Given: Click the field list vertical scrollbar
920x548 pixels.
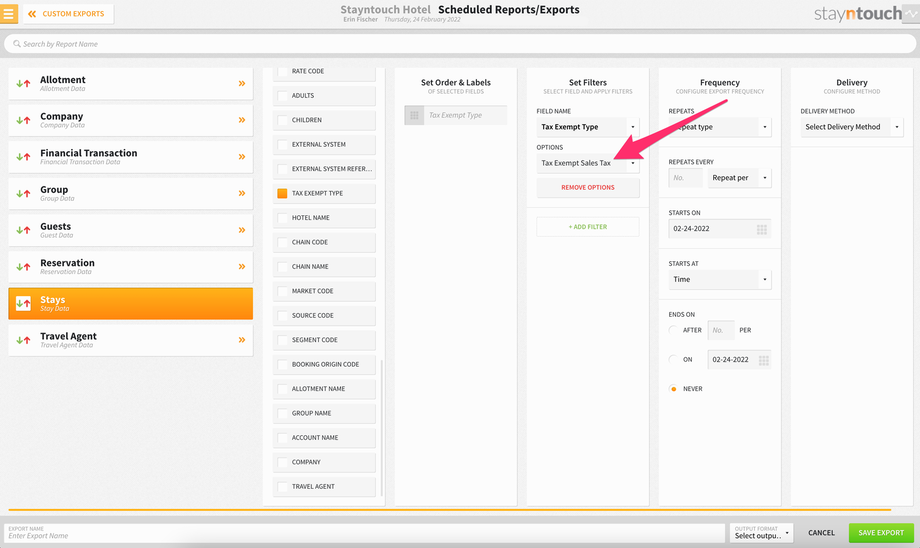Looking at the screenshot, I should tap(382, 428).
